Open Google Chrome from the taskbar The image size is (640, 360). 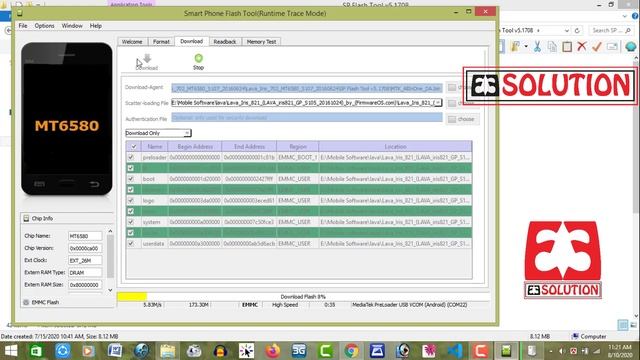(x=351, y=351)
